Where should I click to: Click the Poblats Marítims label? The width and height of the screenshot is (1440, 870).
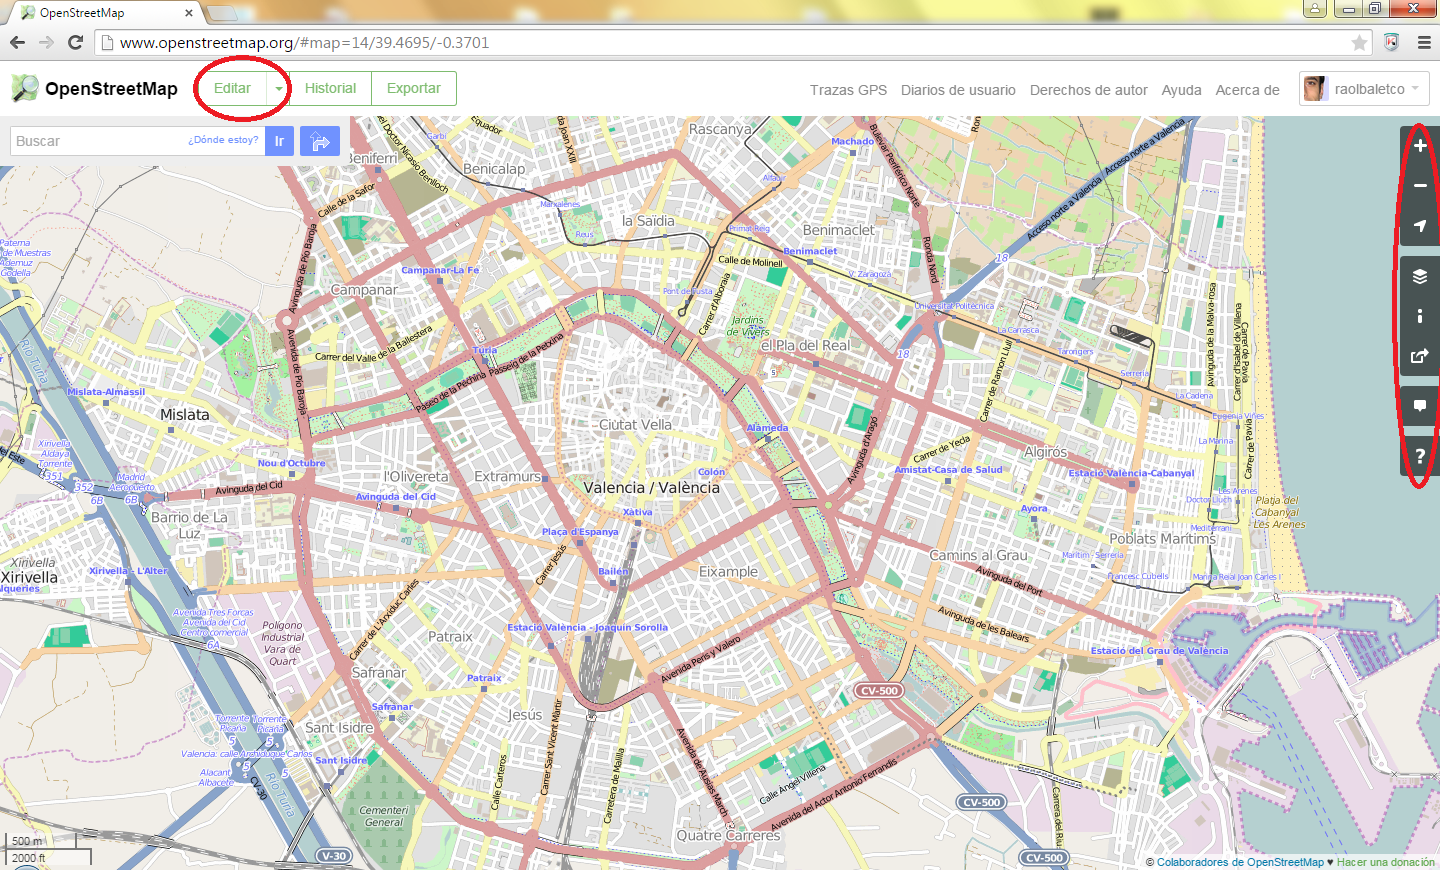1162,539
